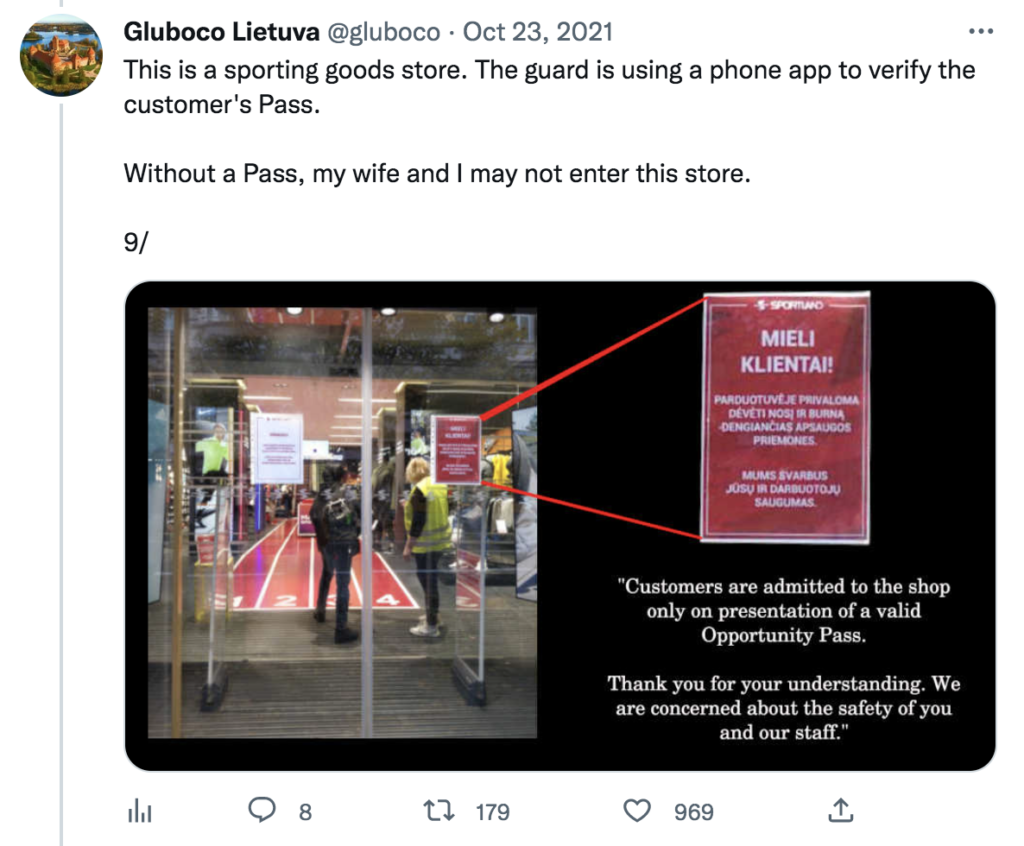Image resolution: width=1024 pixels, height=846 pixels.
Task: Click the 179 retweet count
Action: [x=492, y=812]
